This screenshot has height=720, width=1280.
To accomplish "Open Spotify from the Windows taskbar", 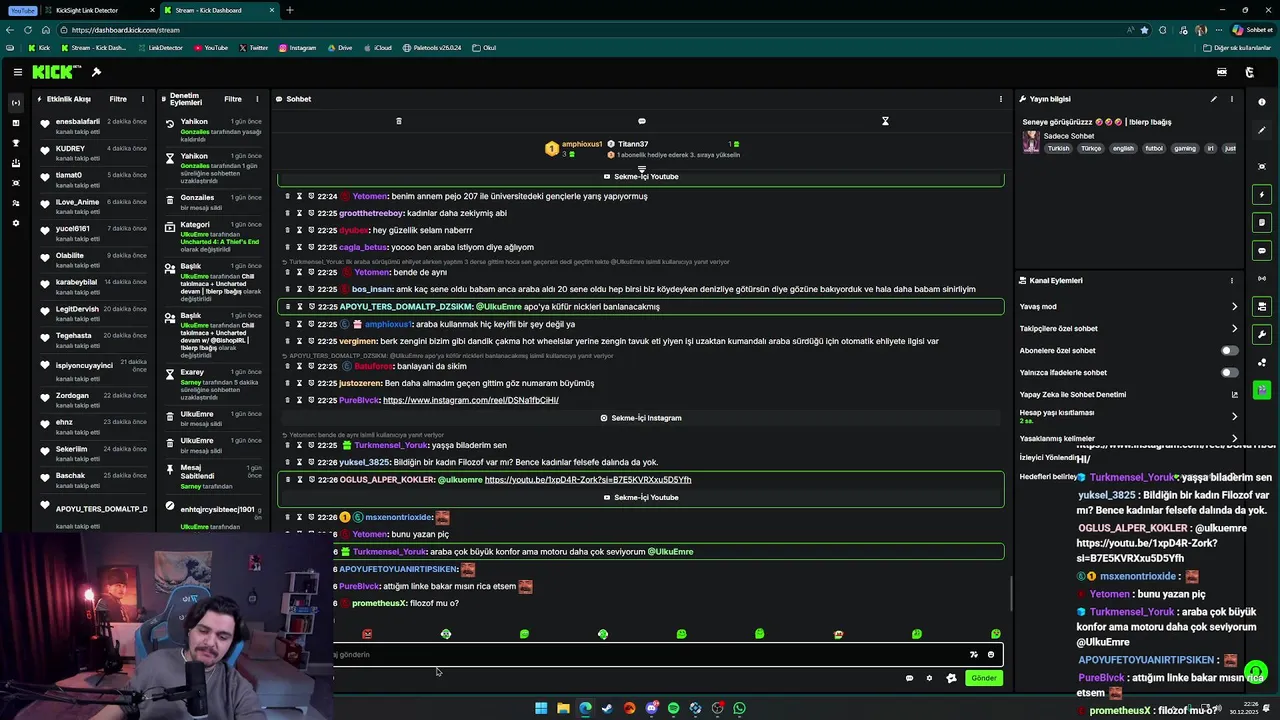I will pos(673,708).
